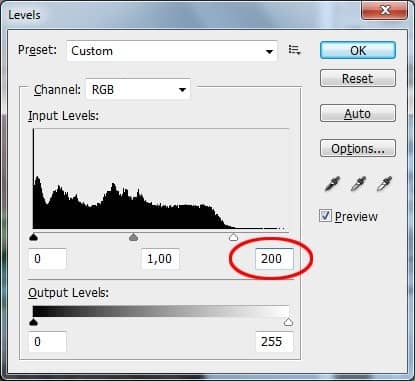Viewport: 415px width, 381px height.
Task: Toggle the Preview checkbox
Action: (x=325, y=216)
